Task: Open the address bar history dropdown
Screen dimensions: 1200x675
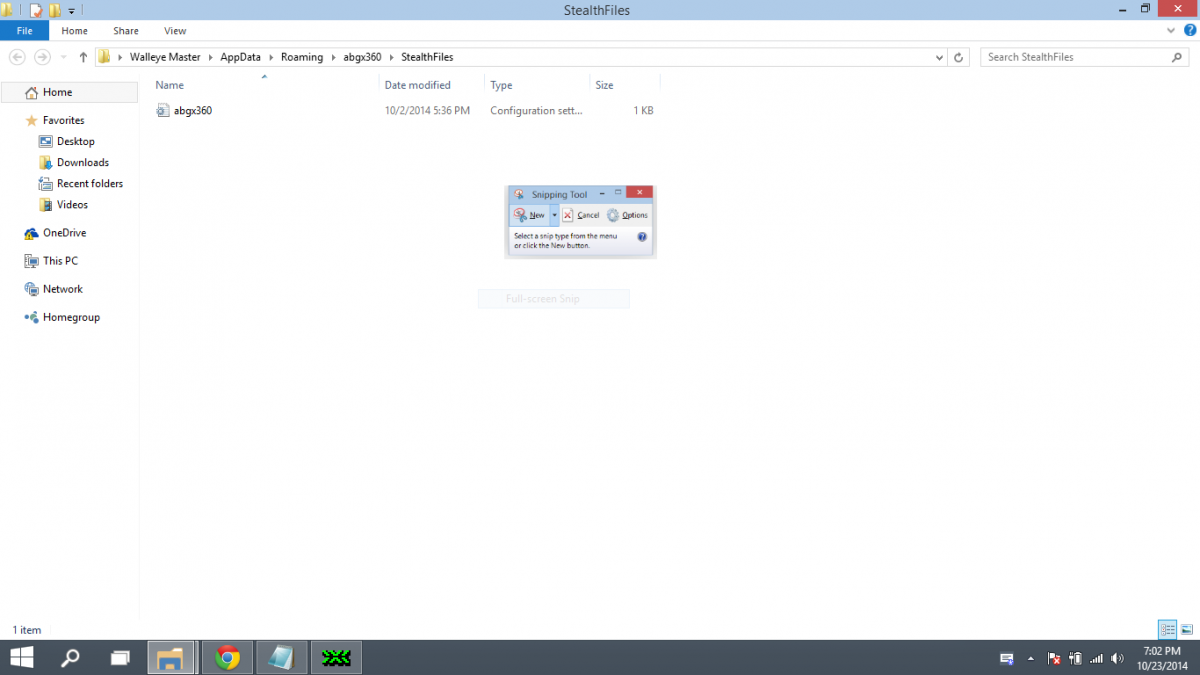Action: click(939, 57)
